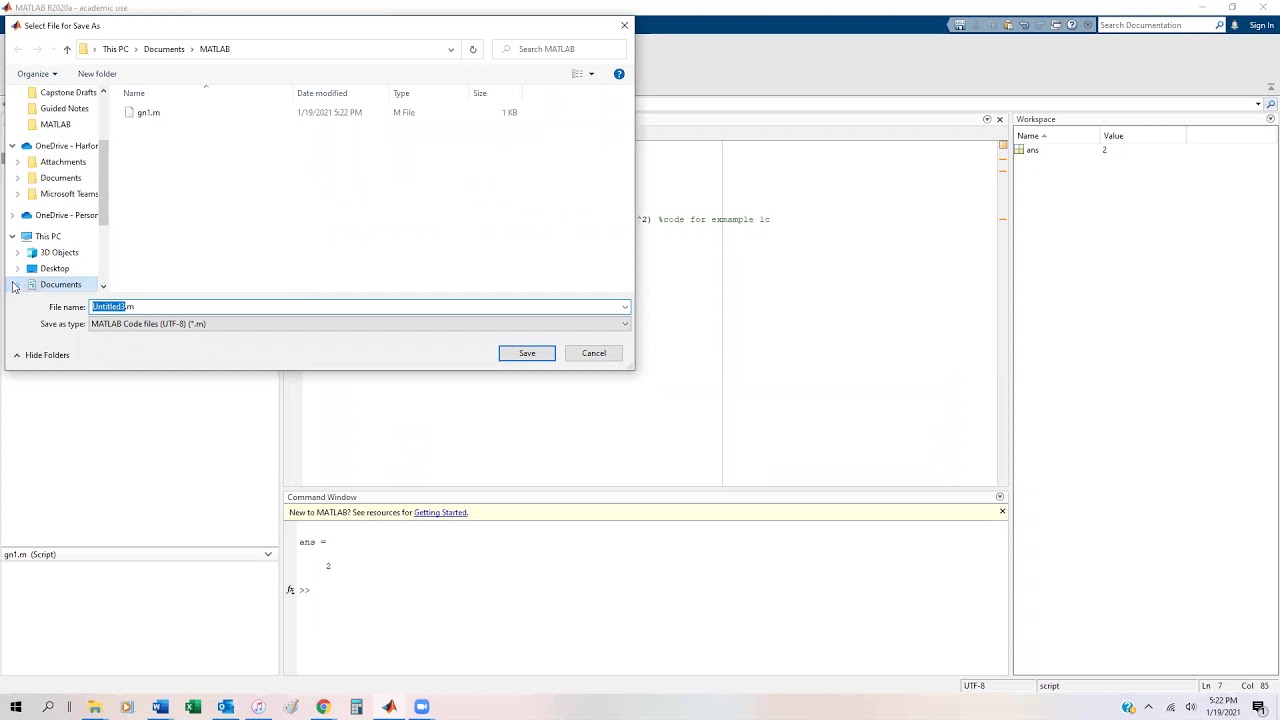
Task: Click This PC in address breadcrumb
Action: click(115, 49)
